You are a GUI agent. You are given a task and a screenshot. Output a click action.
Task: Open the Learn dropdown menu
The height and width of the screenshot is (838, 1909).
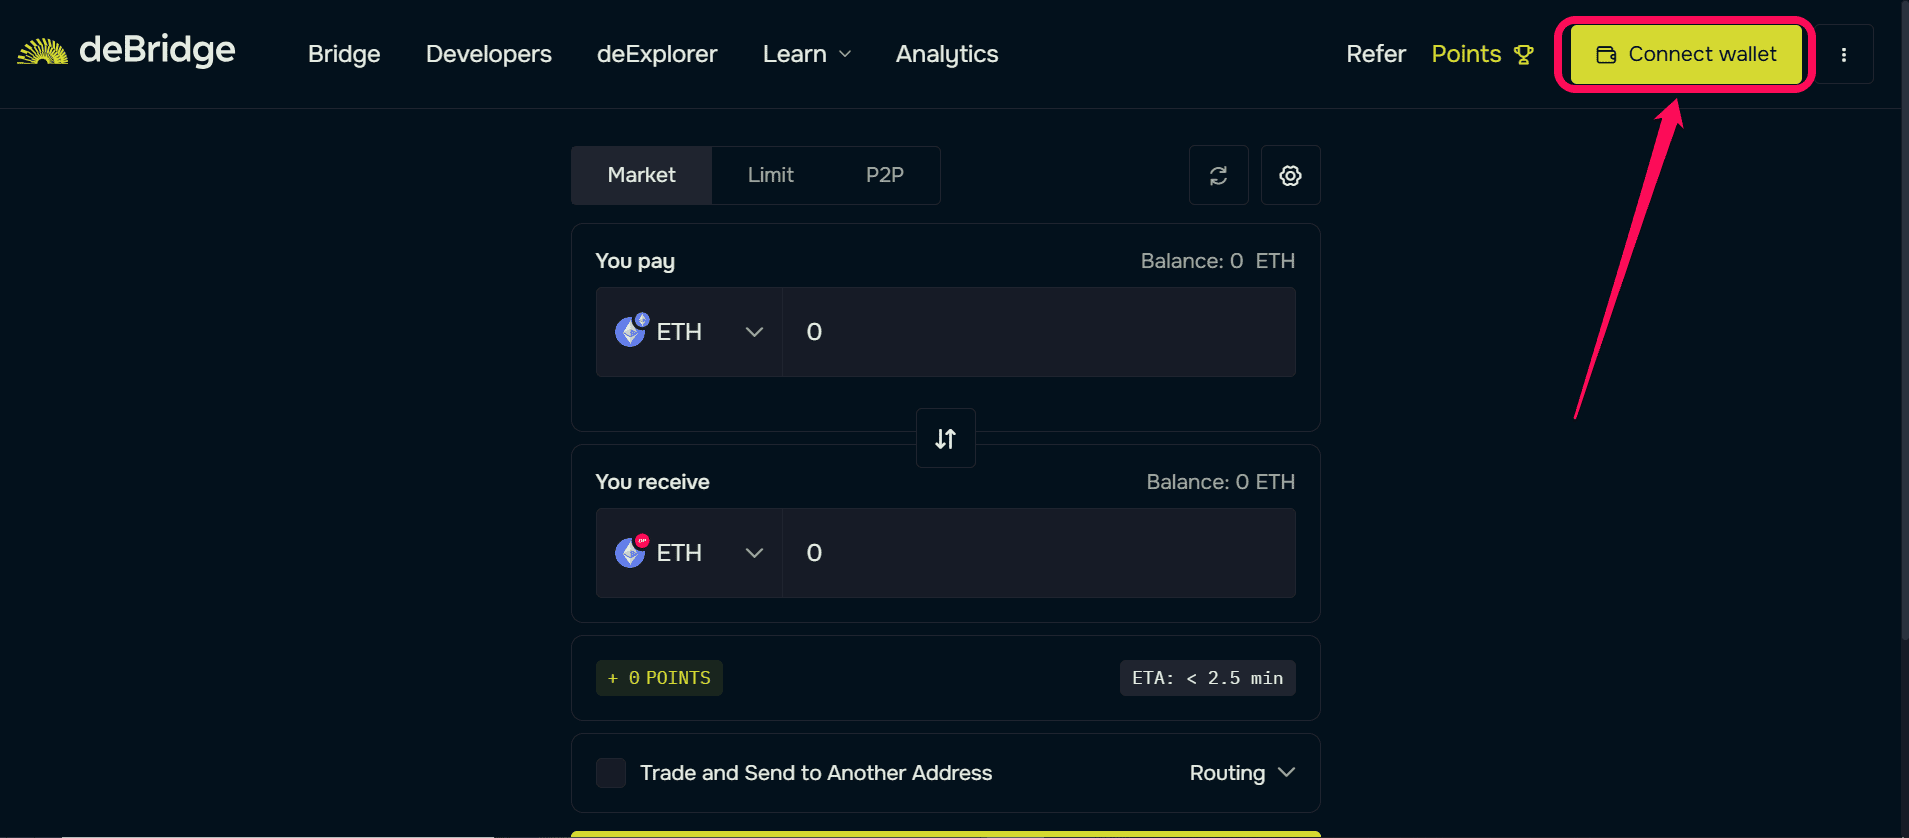tap(807, 54)
